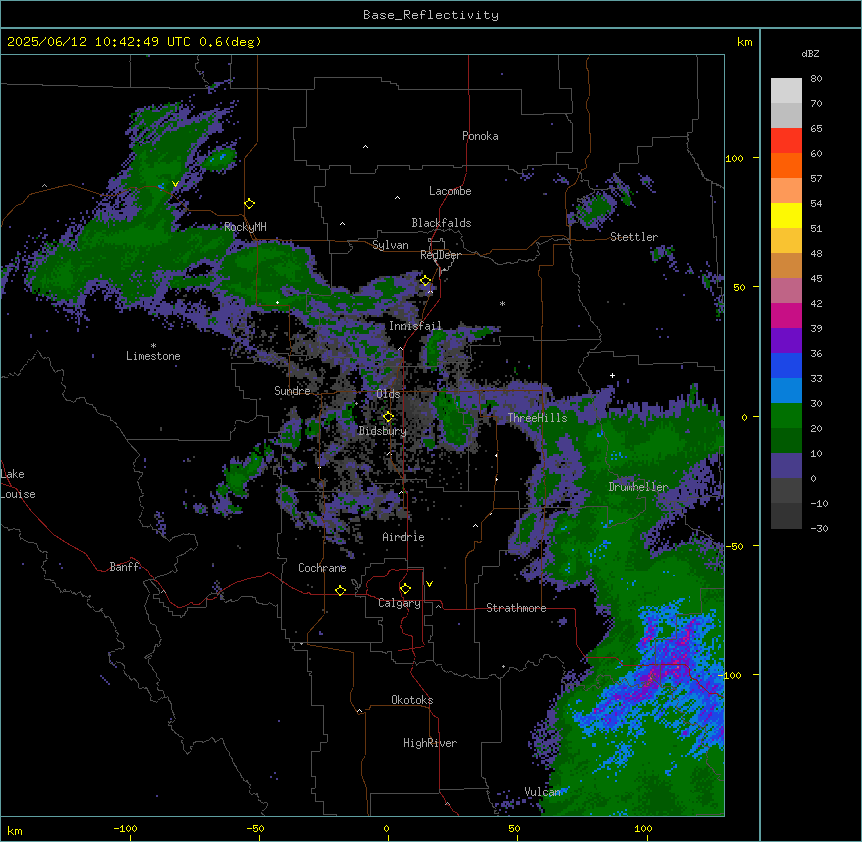Select the blue 33-36 dBZ legend swatch
The image size is (862, 842).
point(786,366)
